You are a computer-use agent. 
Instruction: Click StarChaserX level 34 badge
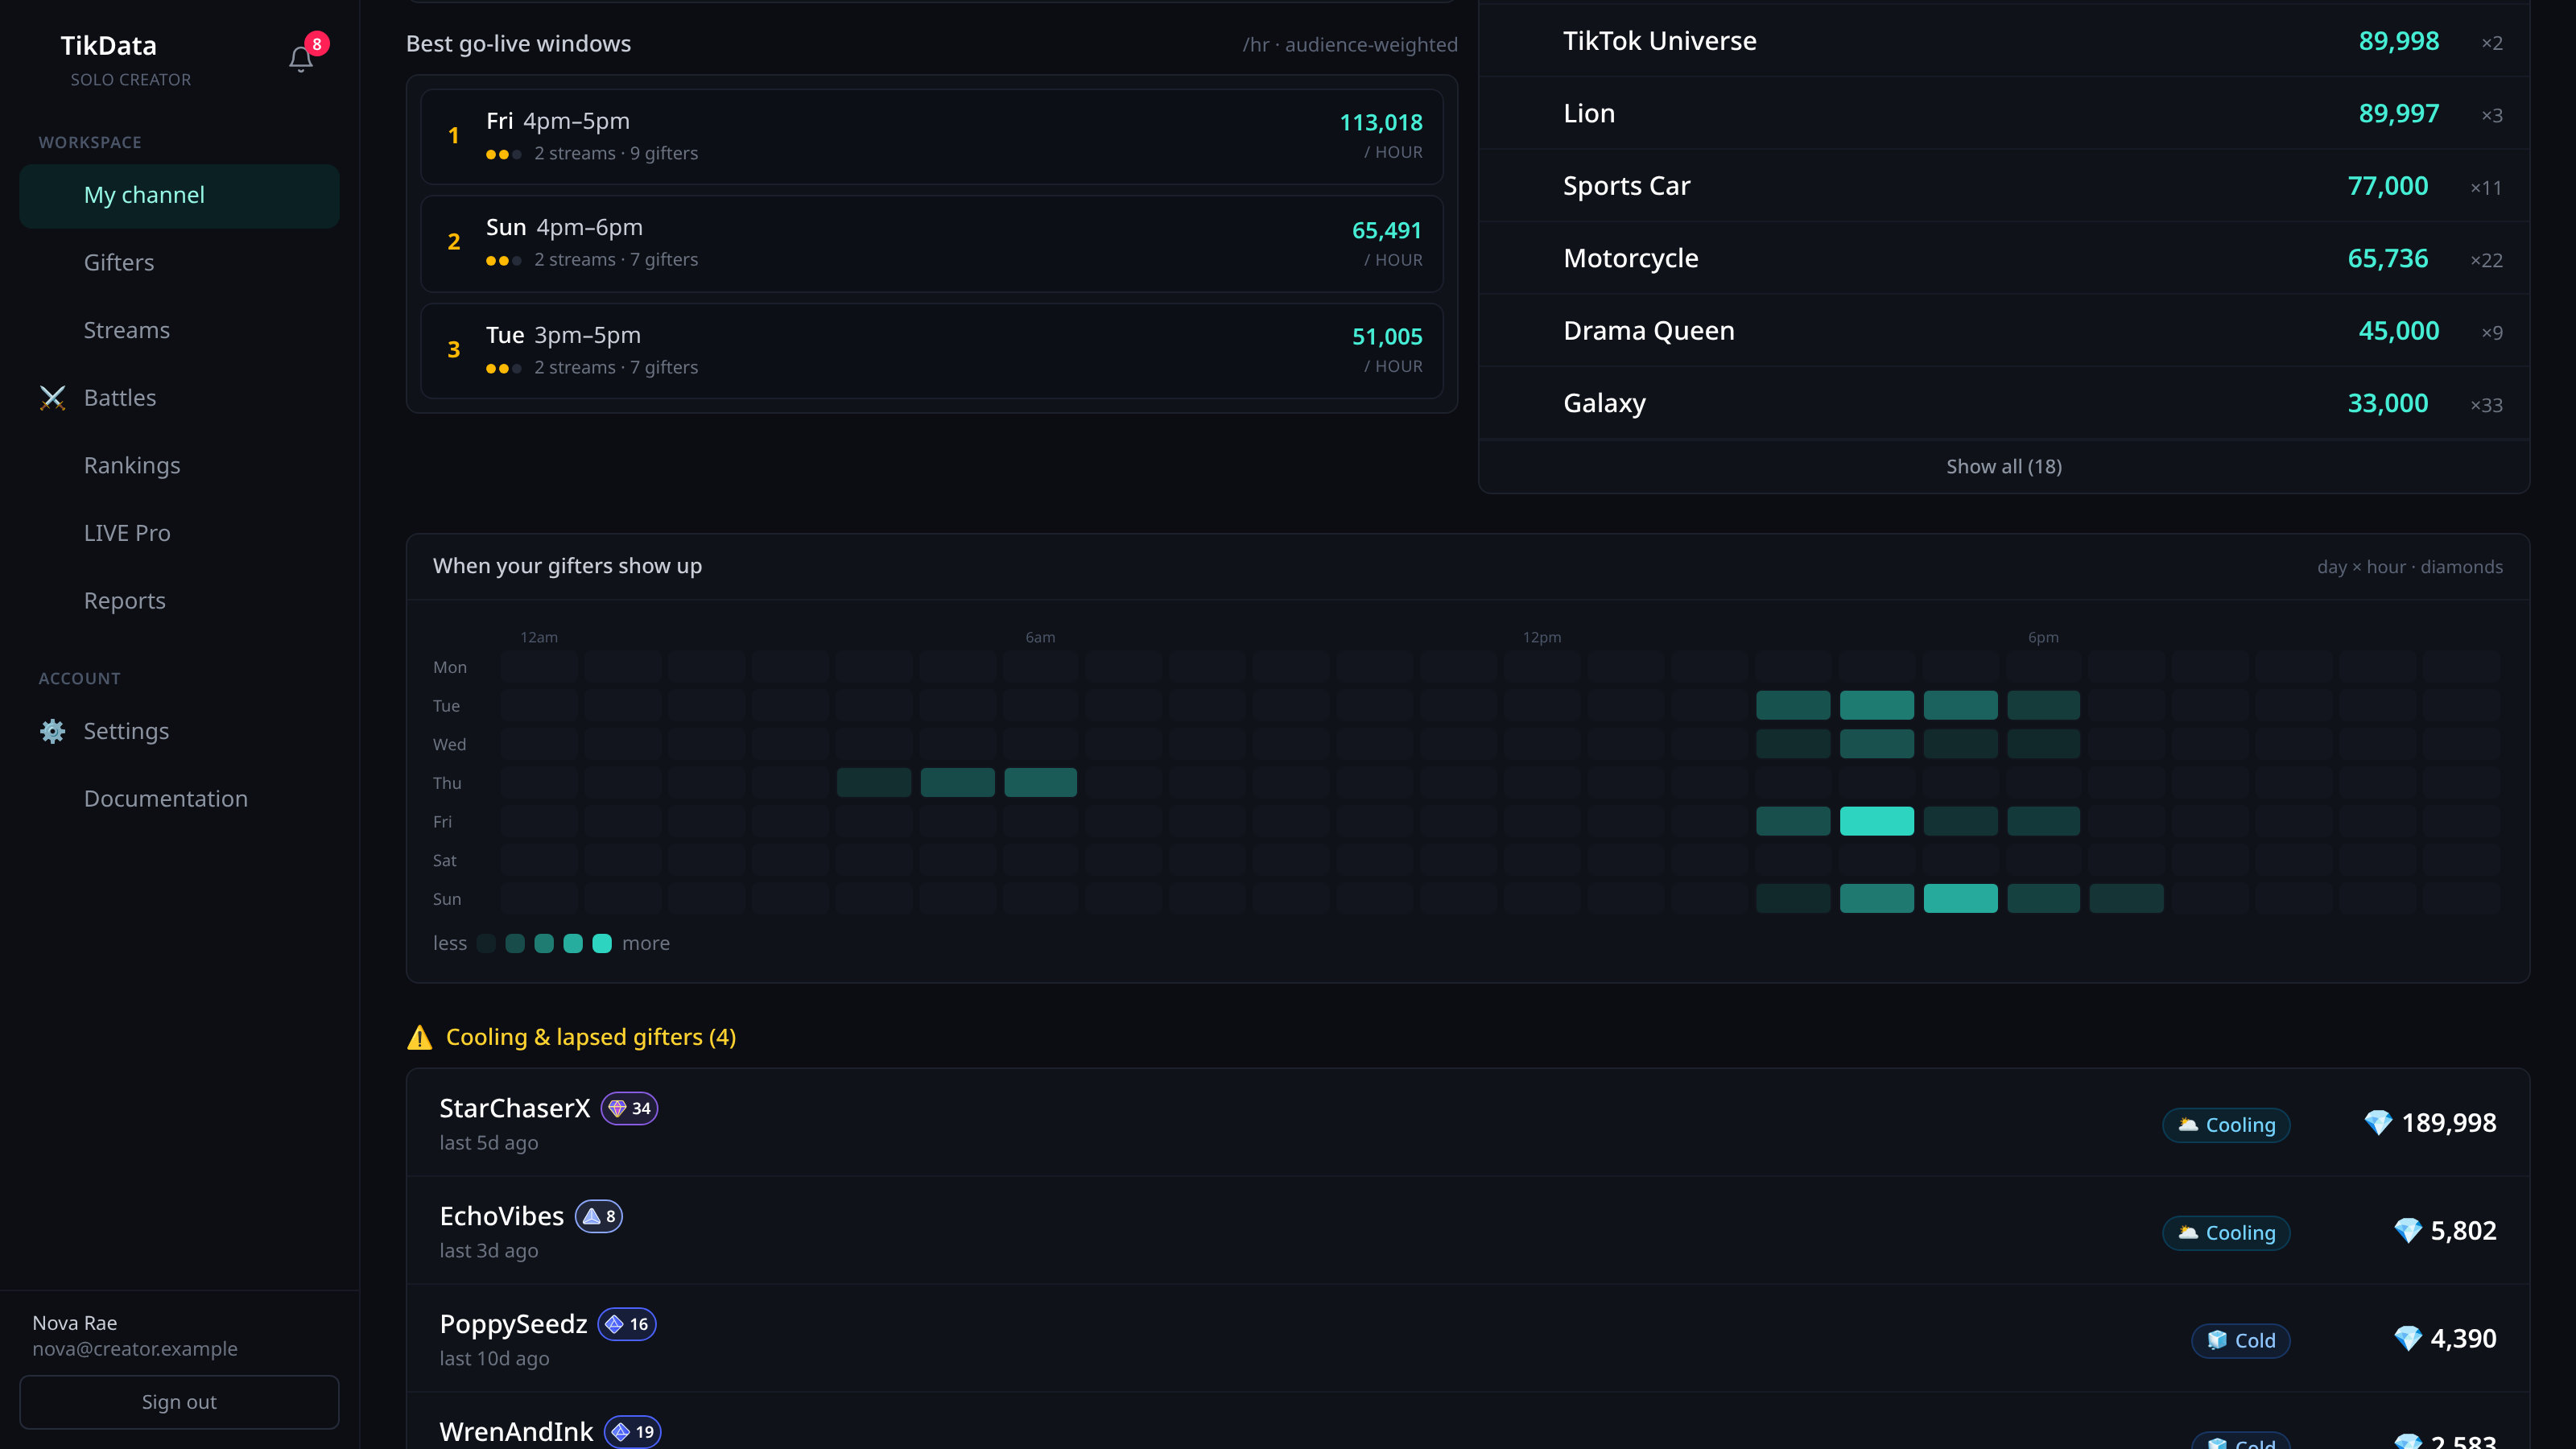629,1108
